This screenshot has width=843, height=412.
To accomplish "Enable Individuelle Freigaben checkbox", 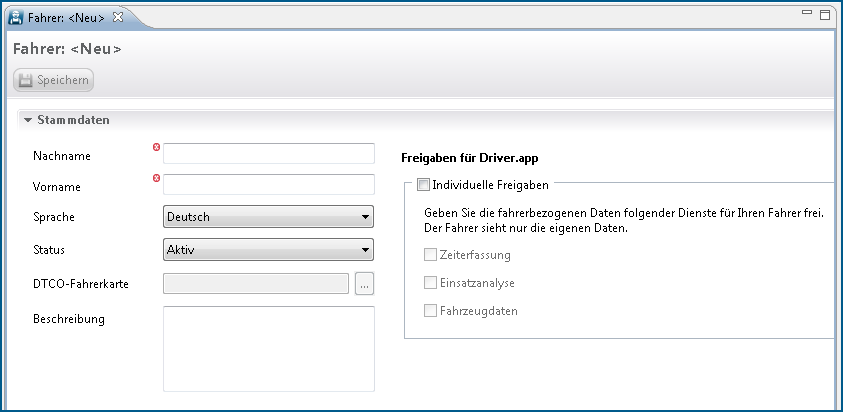I will pyautogui.click(x=423, y=185).
